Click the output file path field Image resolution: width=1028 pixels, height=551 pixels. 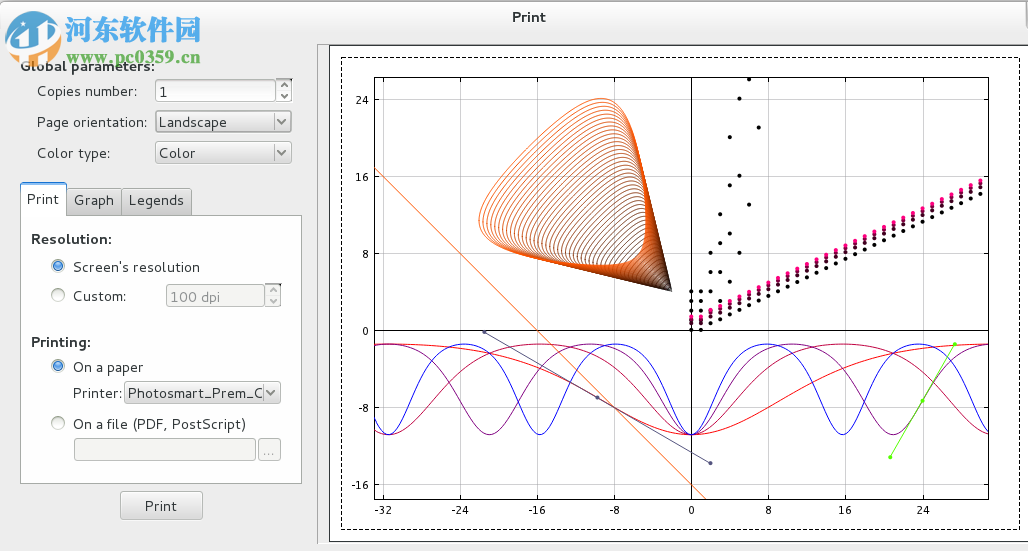[165, 451]
